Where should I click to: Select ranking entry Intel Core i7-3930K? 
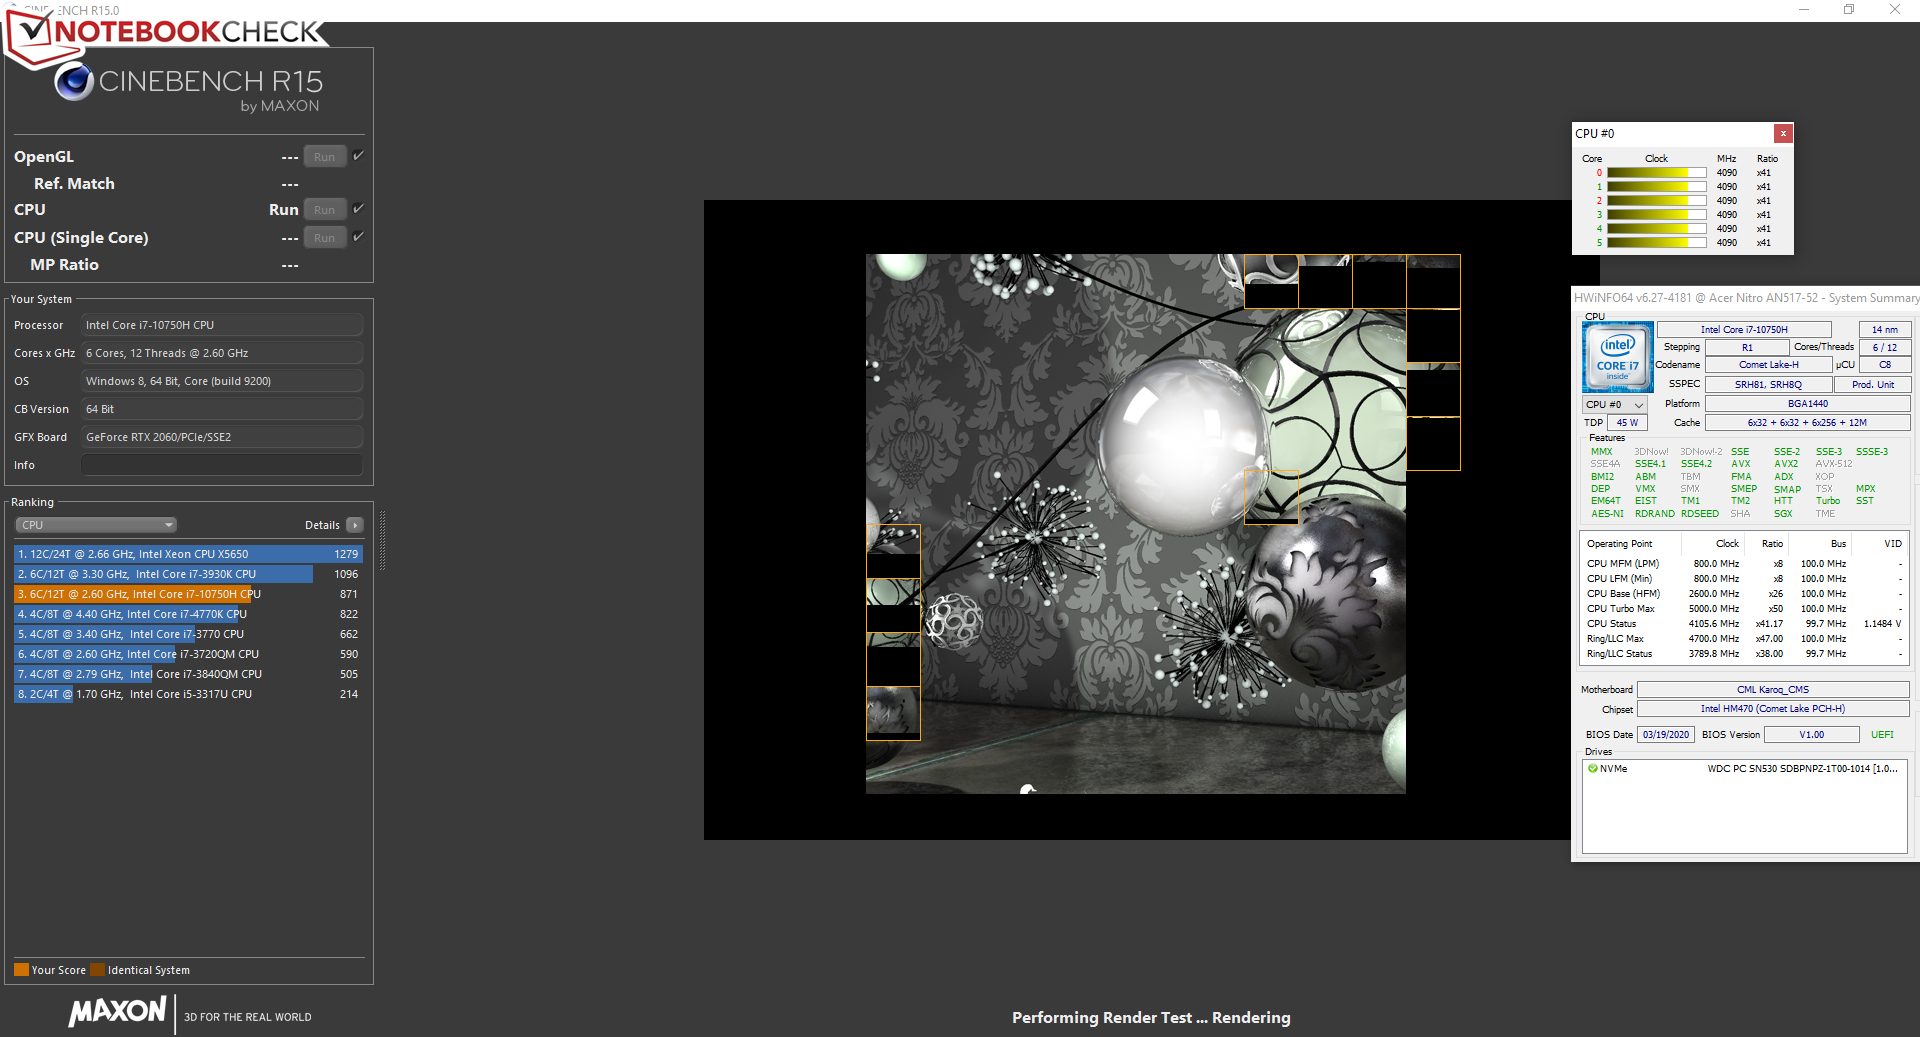tap(188, 574)
